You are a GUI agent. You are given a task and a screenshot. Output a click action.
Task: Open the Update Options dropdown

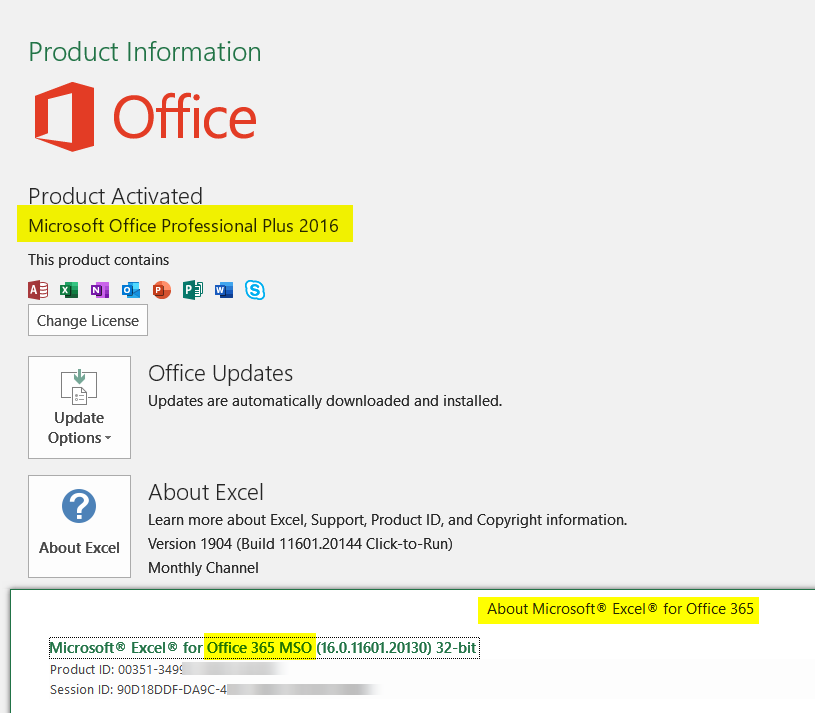pyautogui.click(x=80, y=407)
